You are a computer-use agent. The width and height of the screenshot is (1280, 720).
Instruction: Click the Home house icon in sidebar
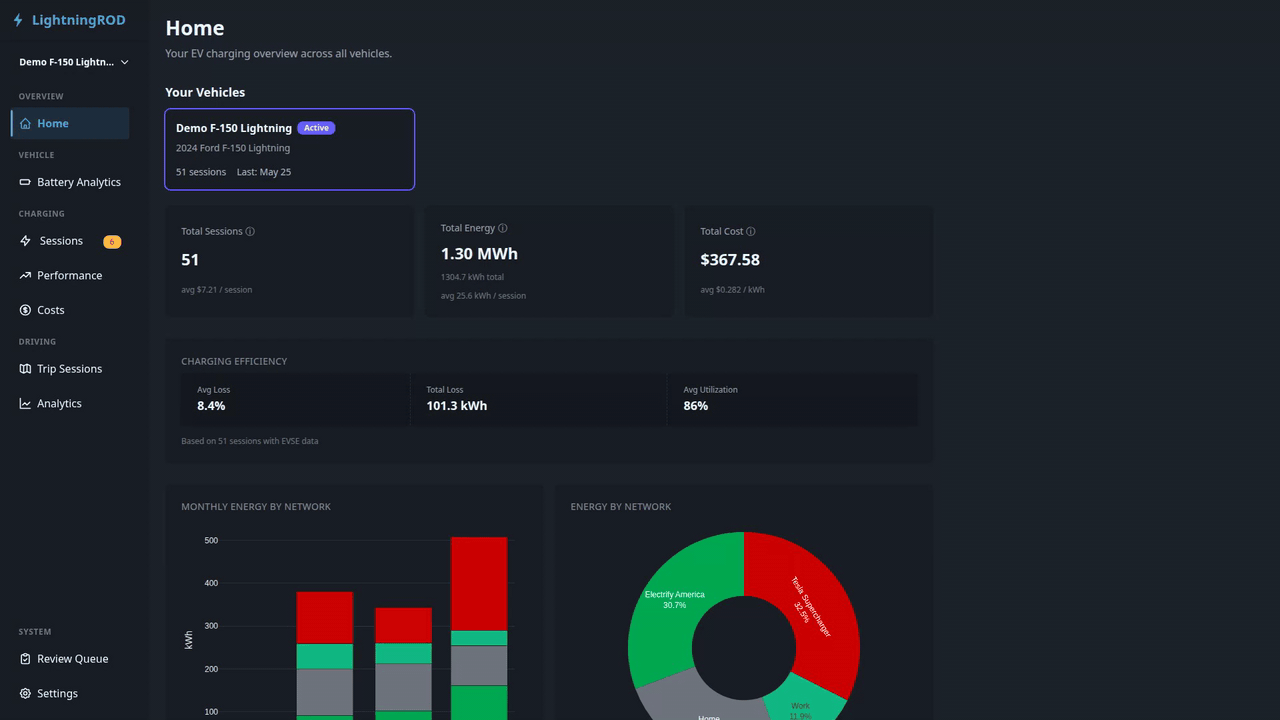pos(25,124)
